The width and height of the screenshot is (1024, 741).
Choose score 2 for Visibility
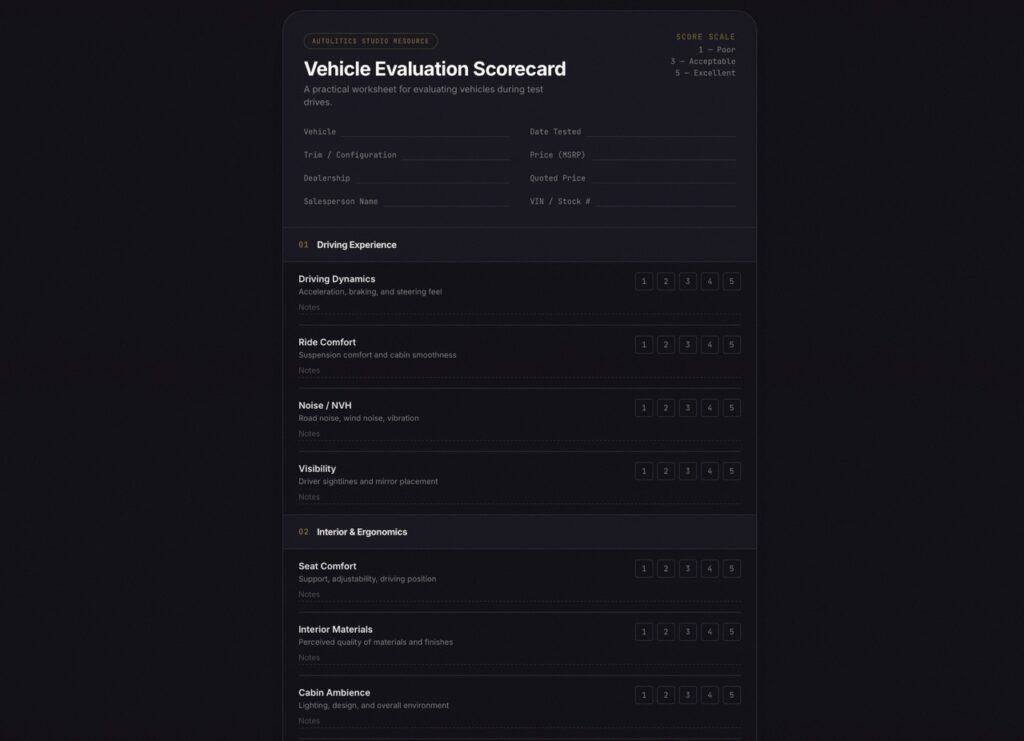(x=666, y=471)
